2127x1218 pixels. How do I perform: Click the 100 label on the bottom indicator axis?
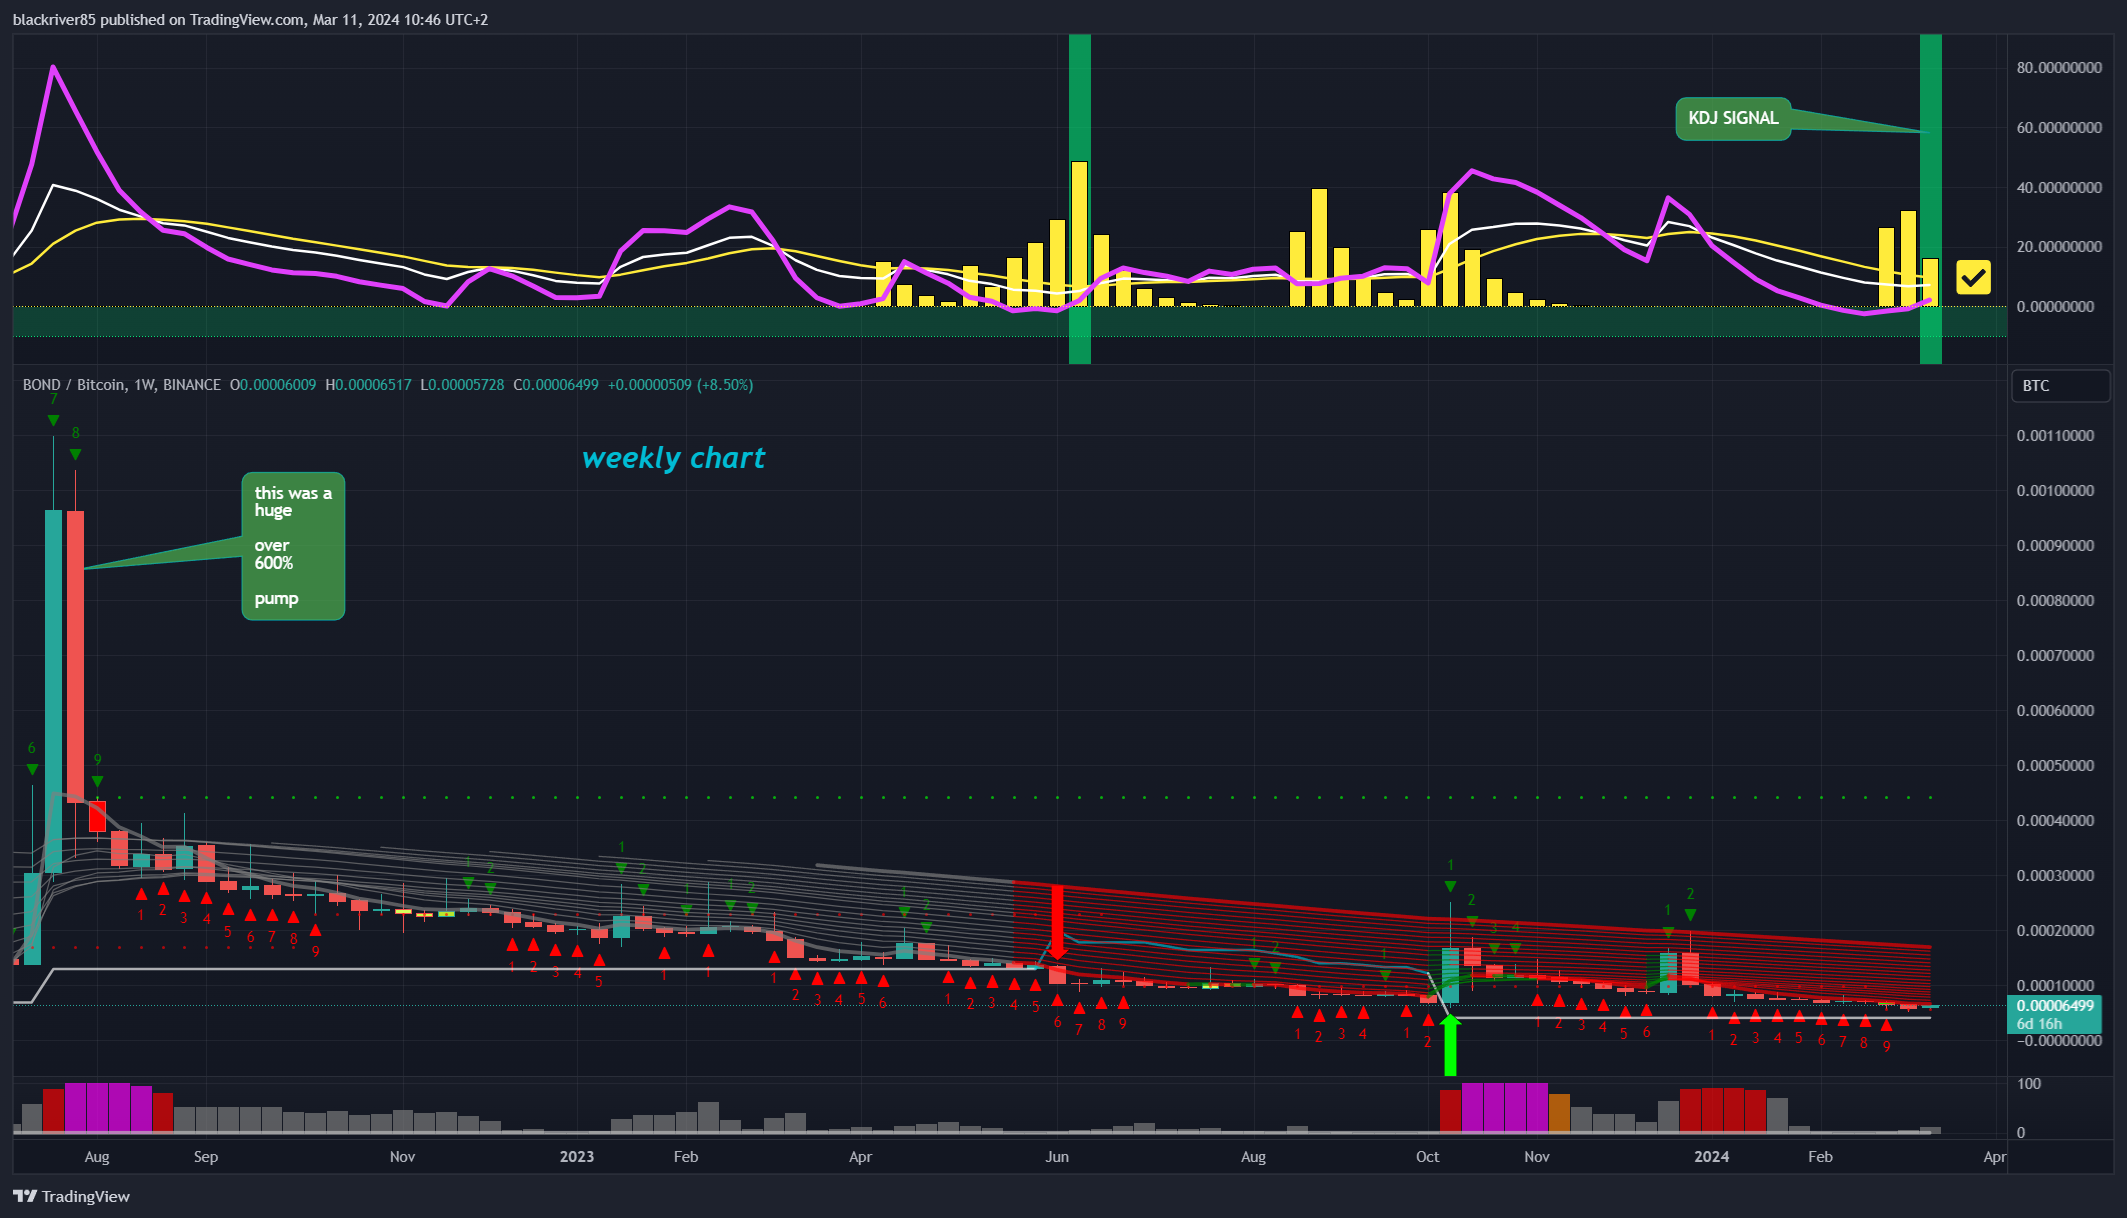click(2029, 1084)
